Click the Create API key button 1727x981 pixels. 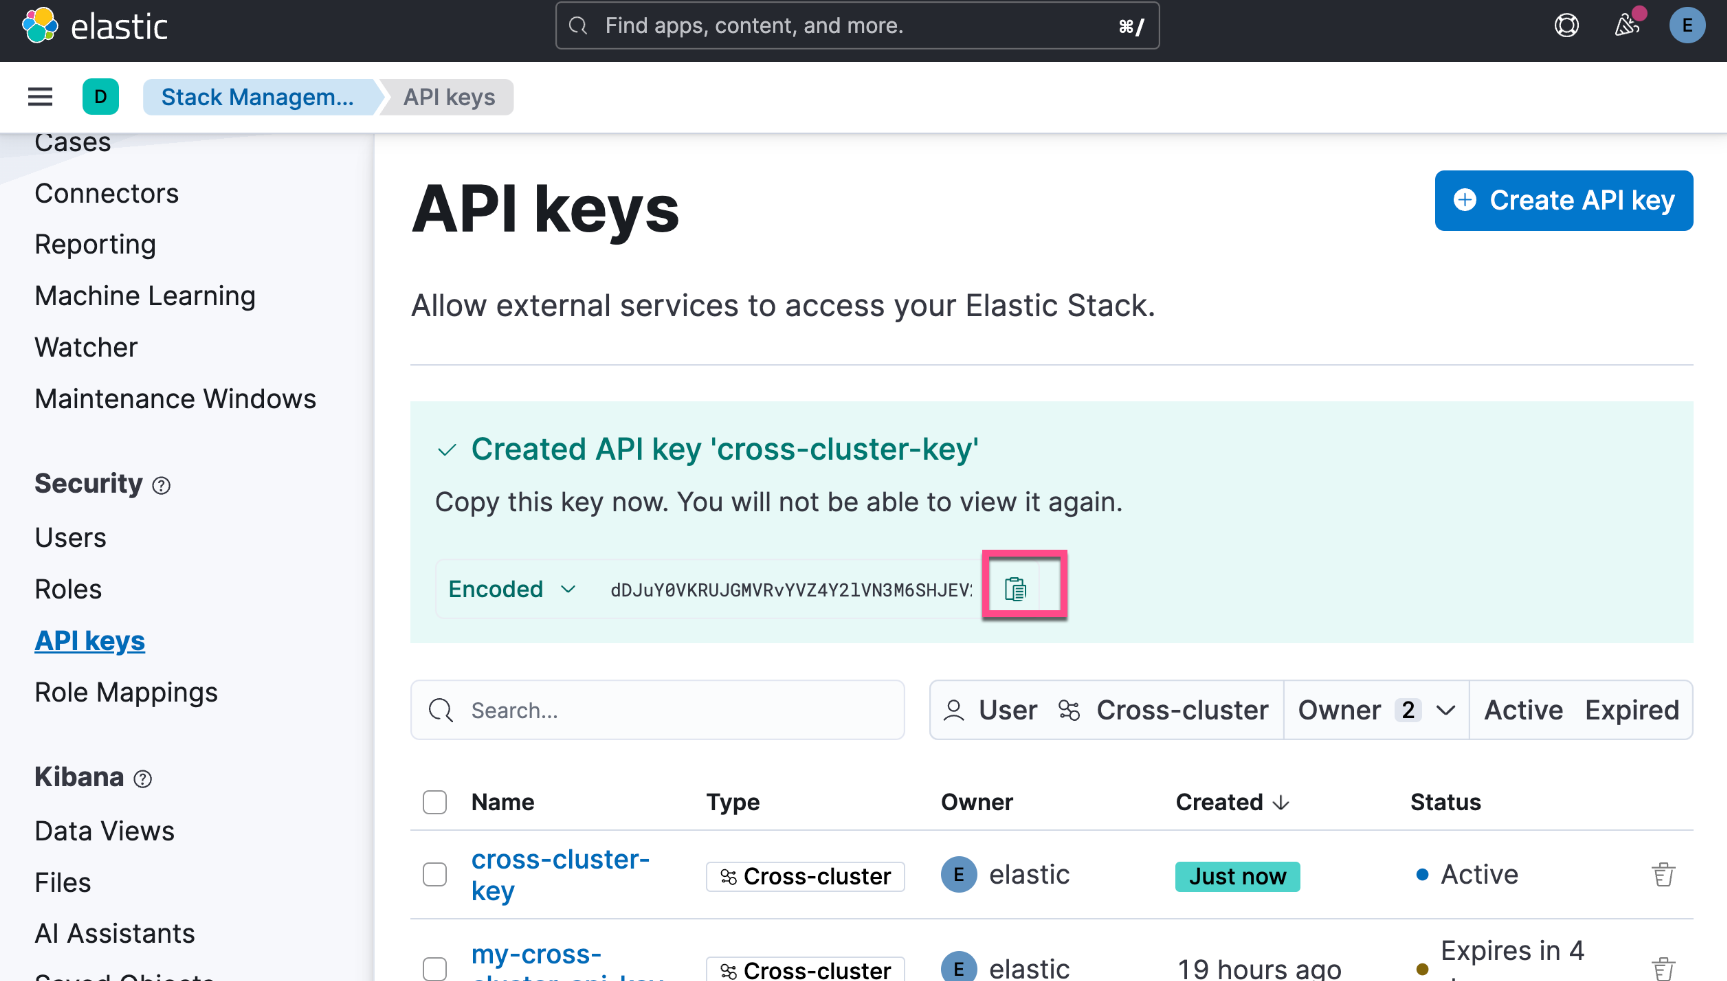click(x=1563, y=201)
